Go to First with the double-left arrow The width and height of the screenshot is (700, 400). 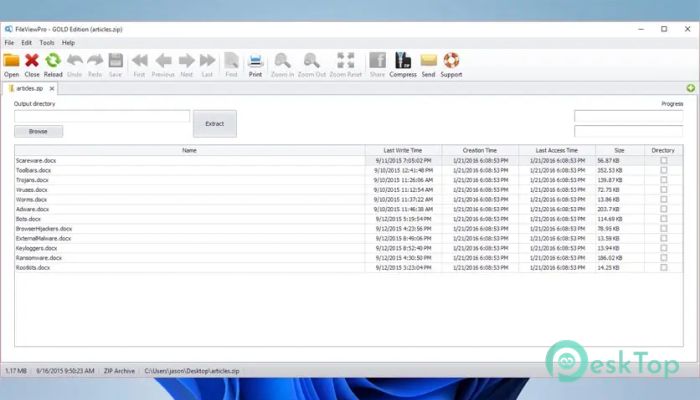(x=139, y=60)
